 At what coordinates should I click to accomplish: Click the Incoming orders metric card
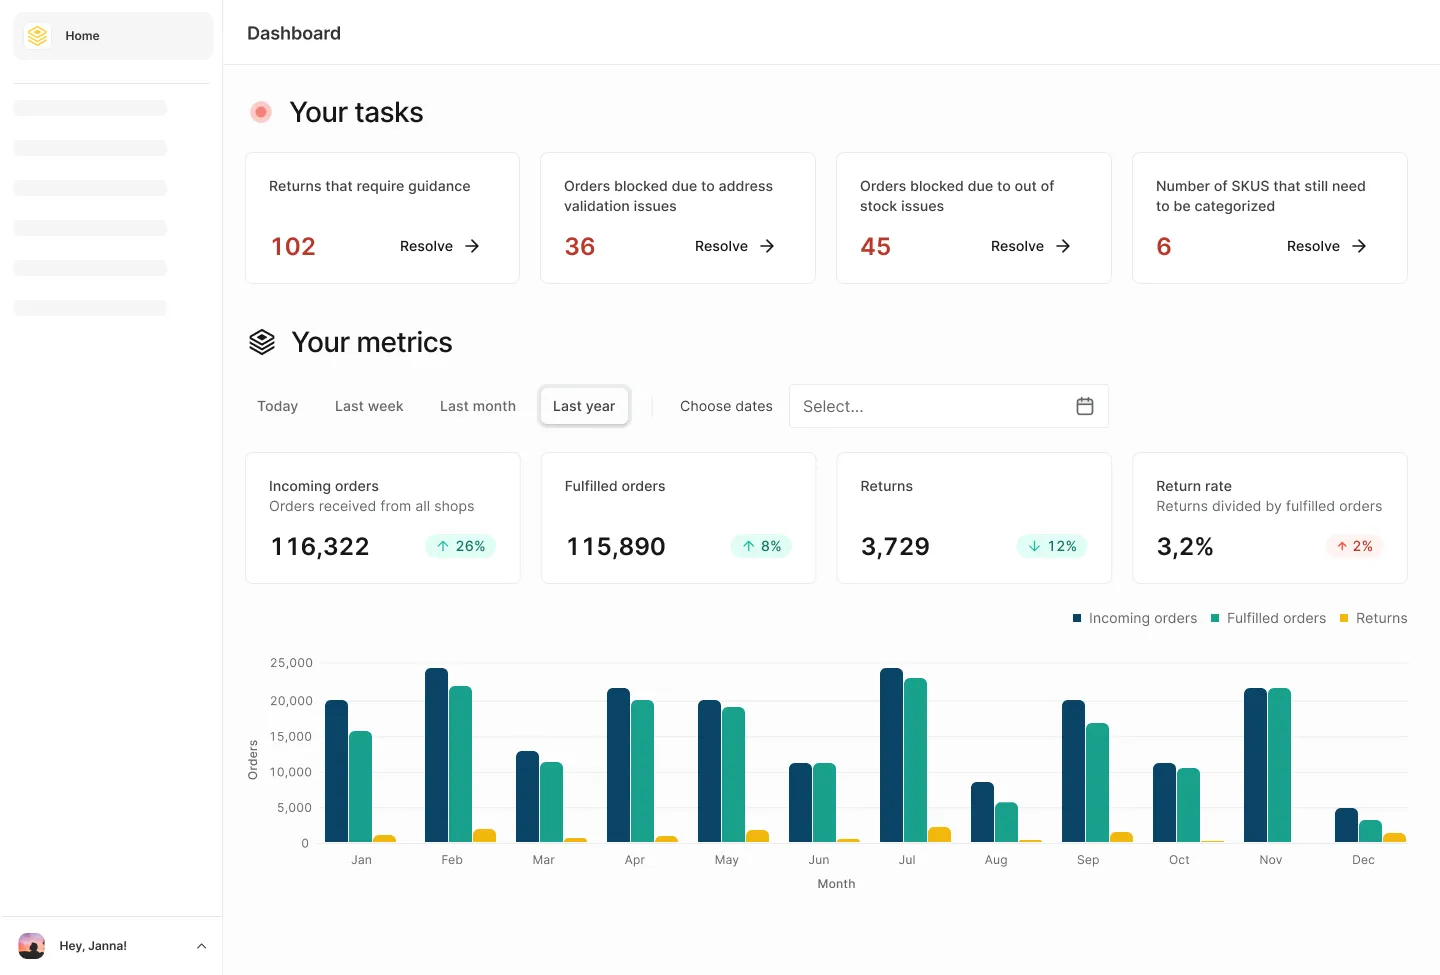(382, 517)
